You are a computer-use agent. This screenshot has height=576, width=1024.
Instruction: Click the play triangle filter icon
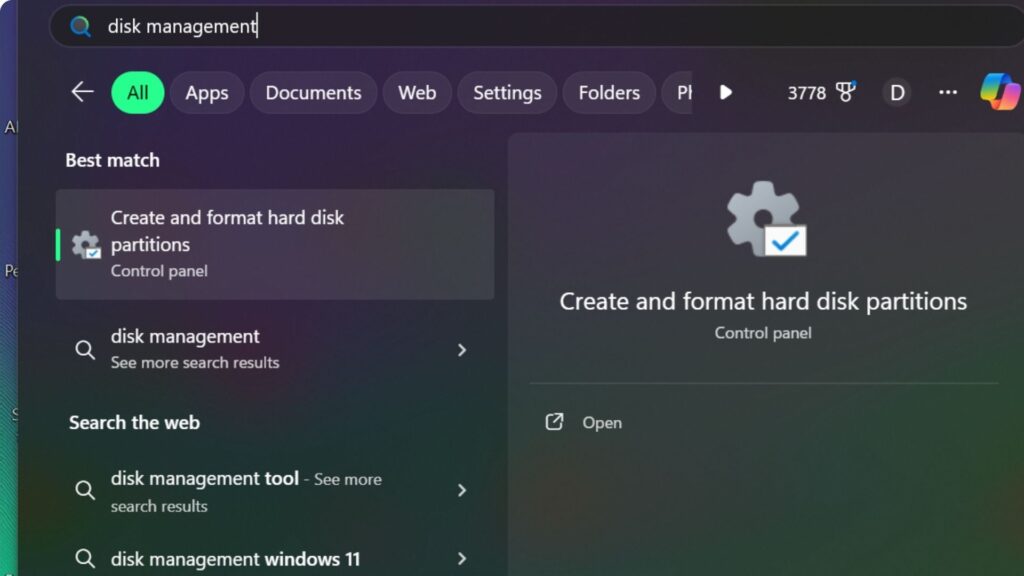pyautogui.click(x=726, y=92)
